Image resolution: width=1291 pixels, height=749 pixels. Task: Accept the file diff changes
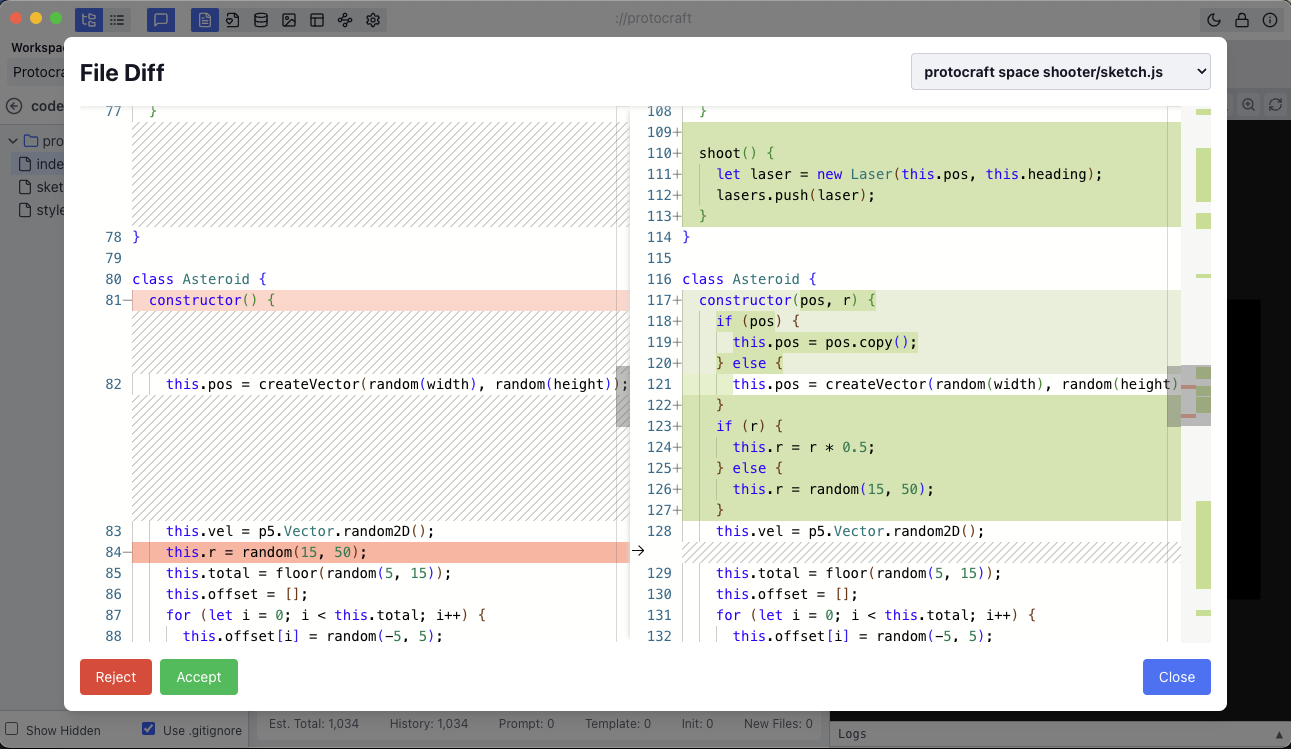click(198, 677)
